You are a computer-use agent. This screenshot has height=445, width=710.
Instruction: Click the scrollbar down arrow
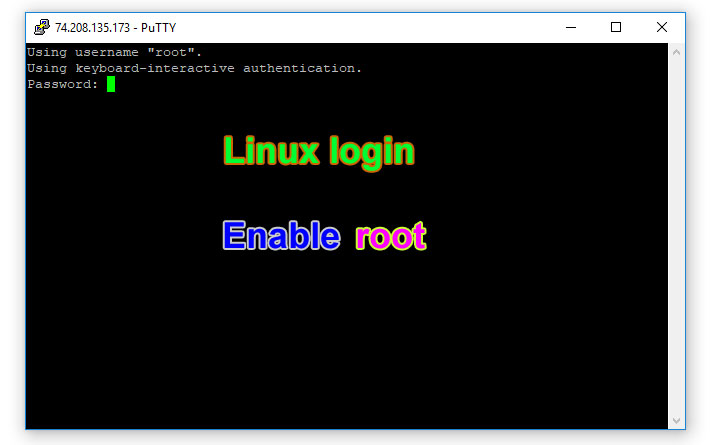tap(676, 421)
